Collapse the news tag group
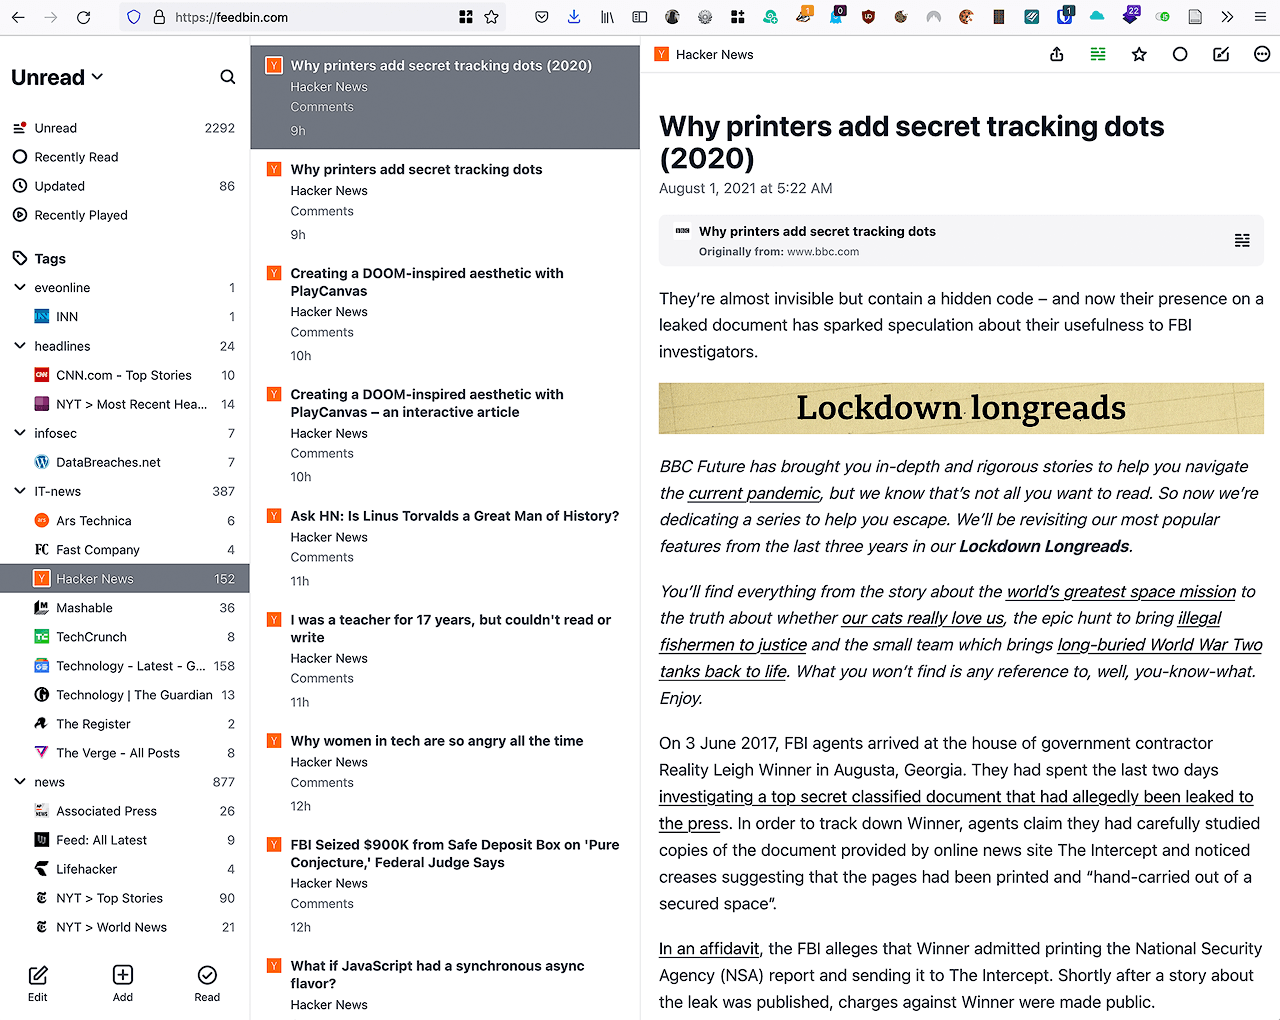Screen dimensions: 1280x1020 pos(20,782)
